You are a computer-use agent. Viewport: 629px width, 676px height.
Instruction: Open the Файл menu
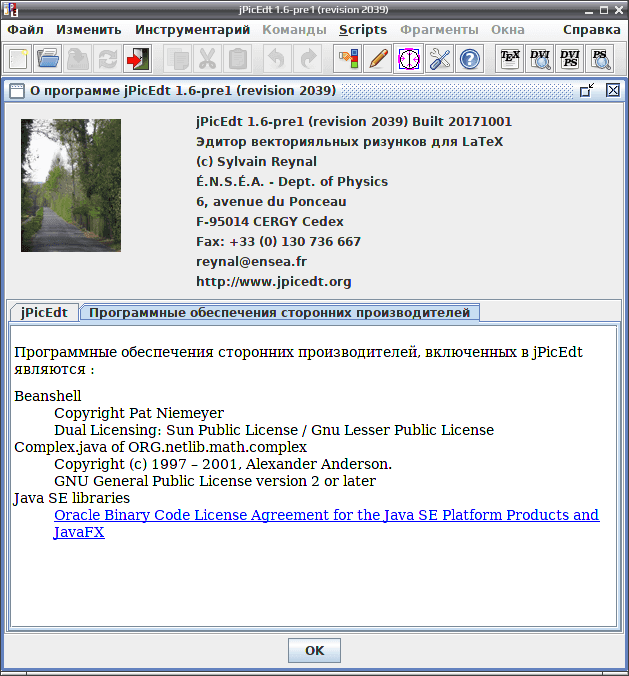(25, 30)
